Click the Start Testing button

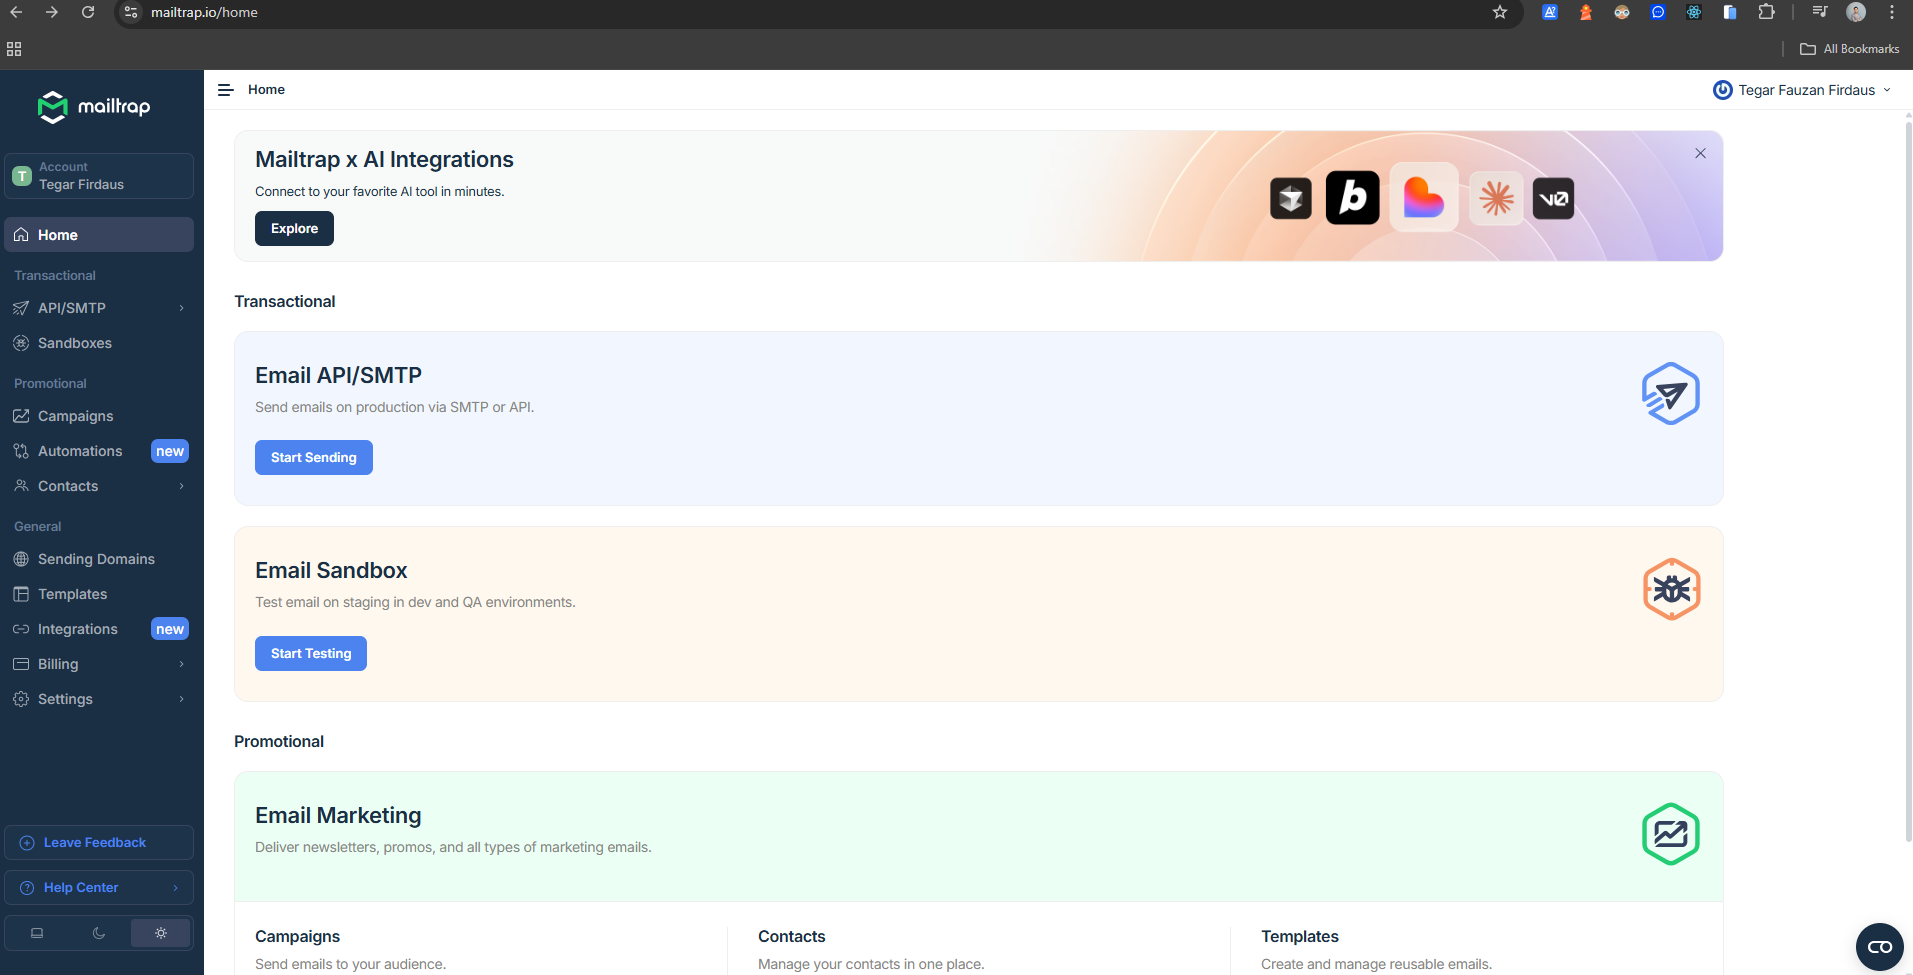[310, 653]
